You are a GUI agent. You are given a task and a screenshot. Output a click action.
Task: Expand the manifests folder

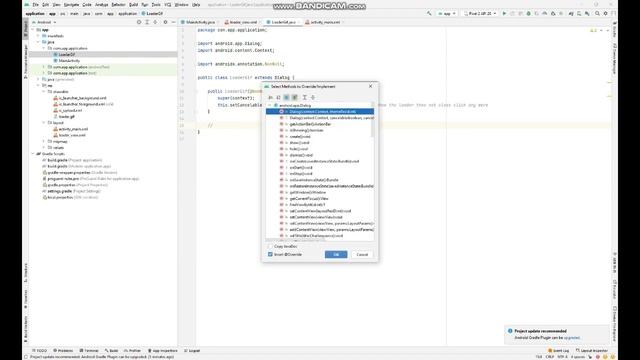(x=39, y=36)
